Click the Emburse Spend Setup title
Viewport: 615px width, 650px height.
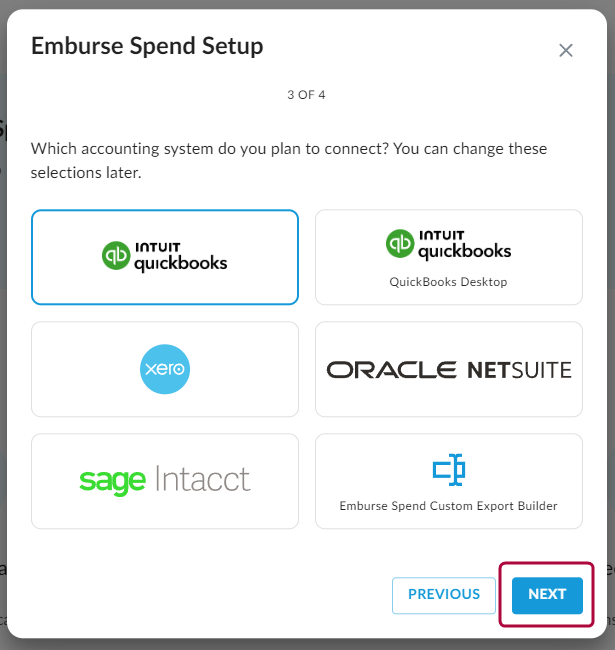(x=147, y=46)
